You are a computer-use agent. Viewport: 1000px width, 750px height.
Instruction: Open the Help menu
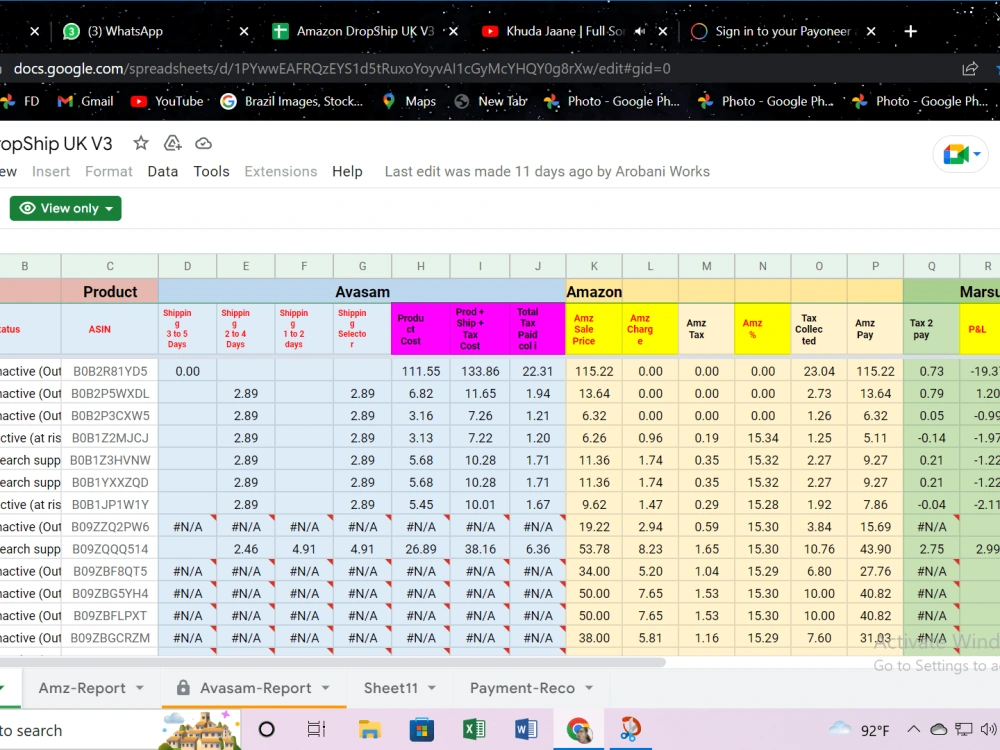(x=347, y=172)
